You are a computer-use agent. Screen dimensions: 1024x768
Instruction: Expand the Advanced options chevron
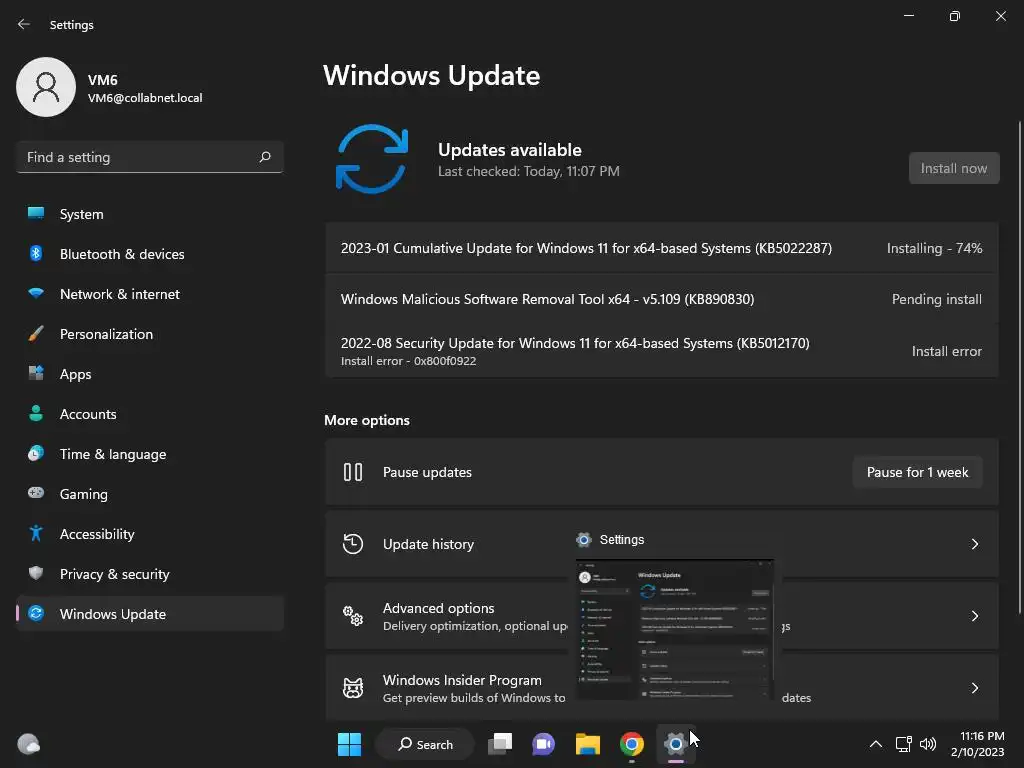(x=974, y=616)
